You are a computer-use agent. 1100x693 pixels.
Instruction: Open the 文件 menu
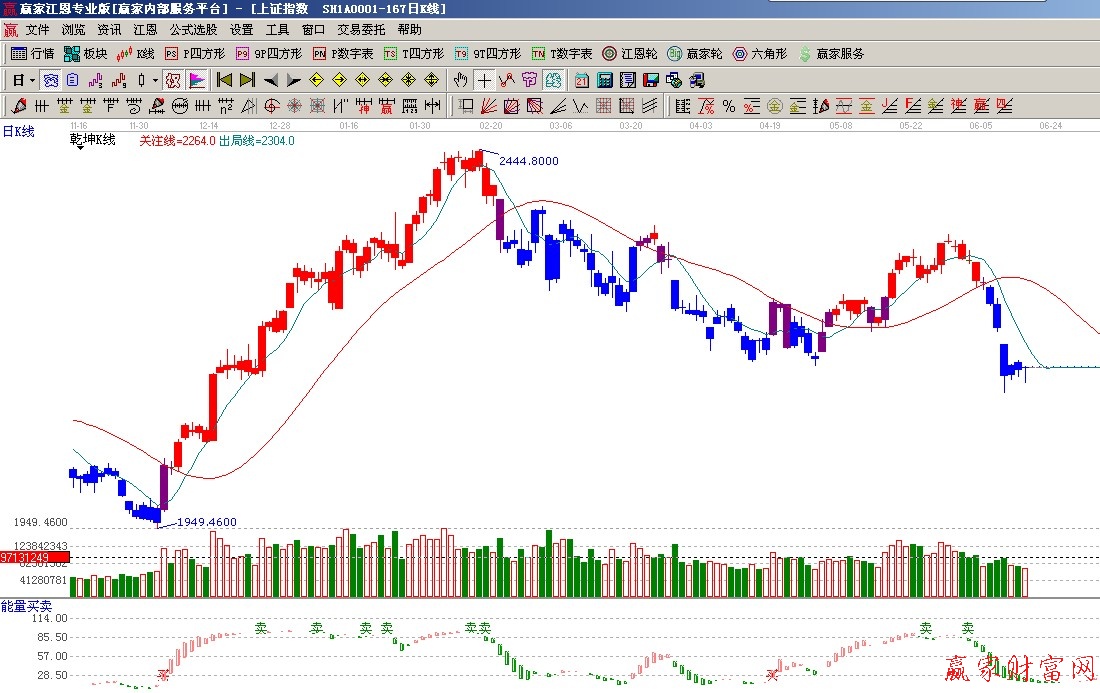pyautogui.click(x=38, y=30)
